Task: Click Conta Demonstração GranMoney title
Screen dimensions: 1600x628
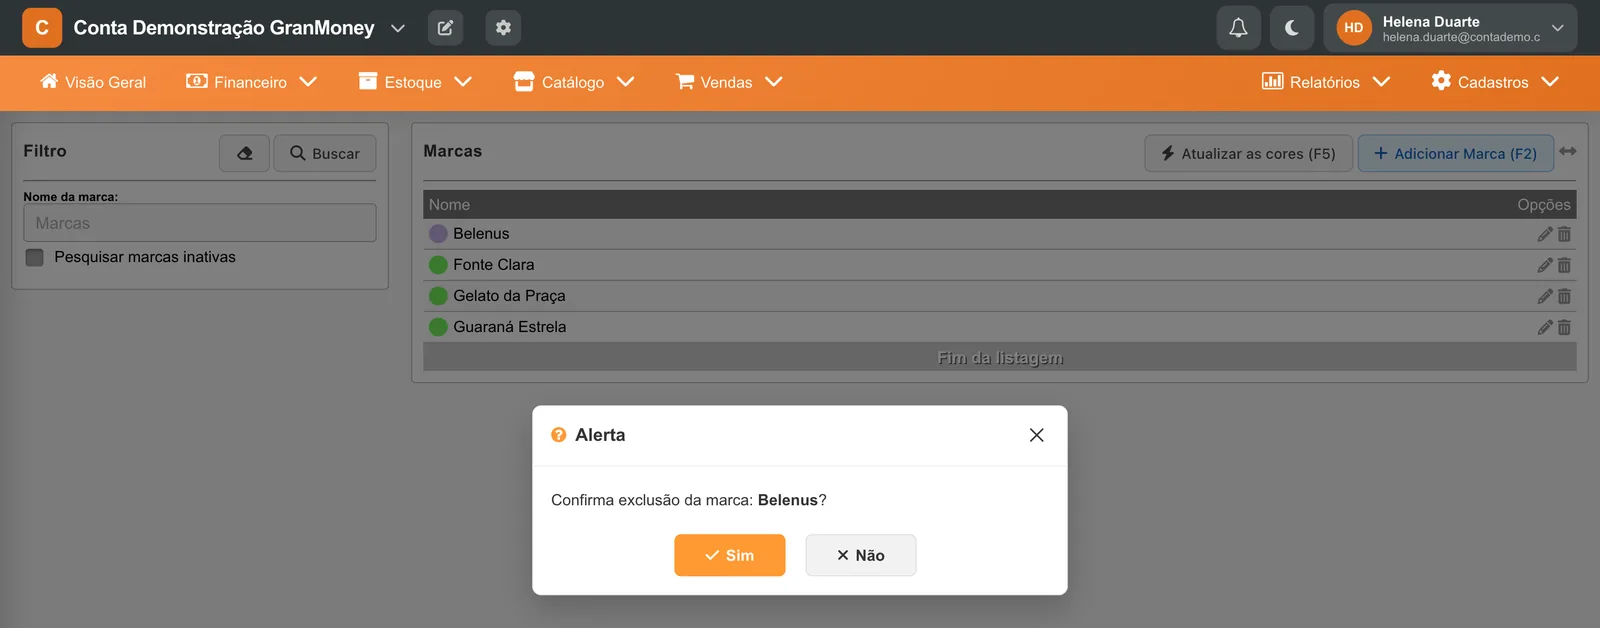Action: pyautogui.click(x=224, y=28)
